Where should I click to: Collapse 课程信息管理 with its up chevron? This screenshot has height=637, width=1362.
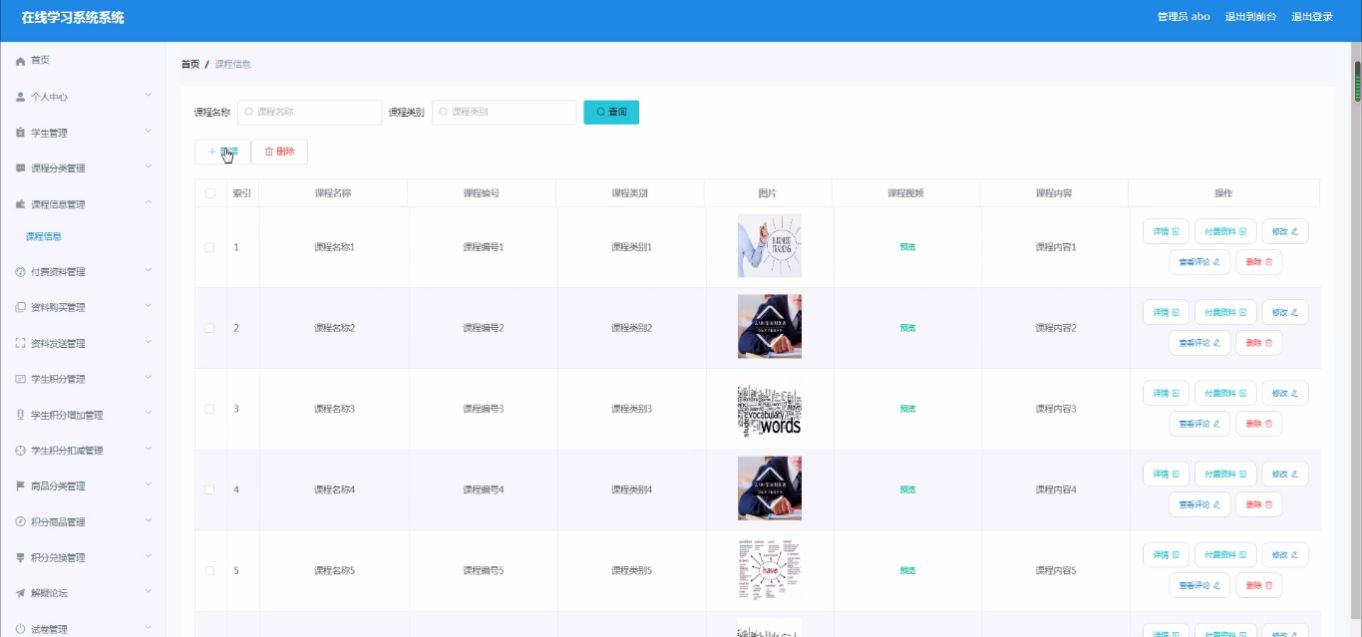[x=148, y=203]
